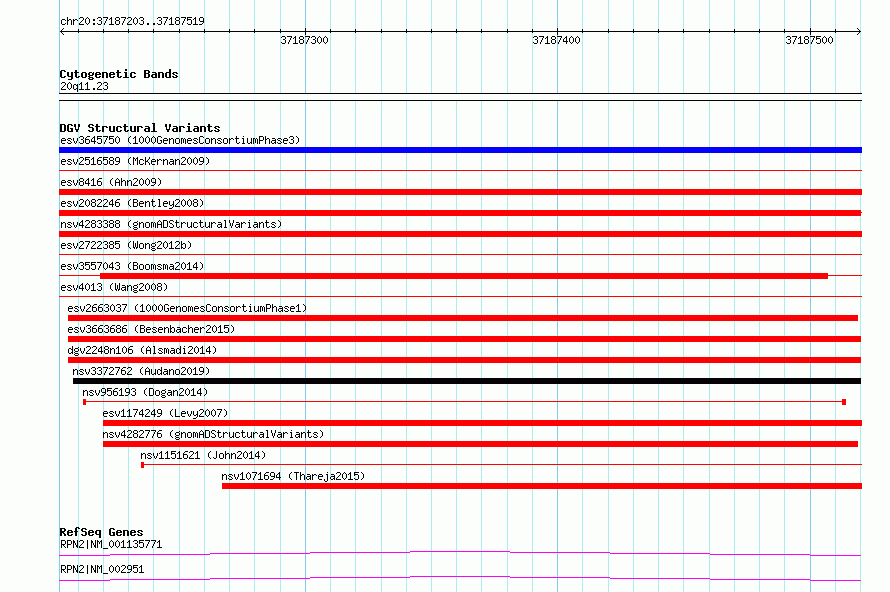
Task: Select the esv8416 red variant bar
Action: 460,192
